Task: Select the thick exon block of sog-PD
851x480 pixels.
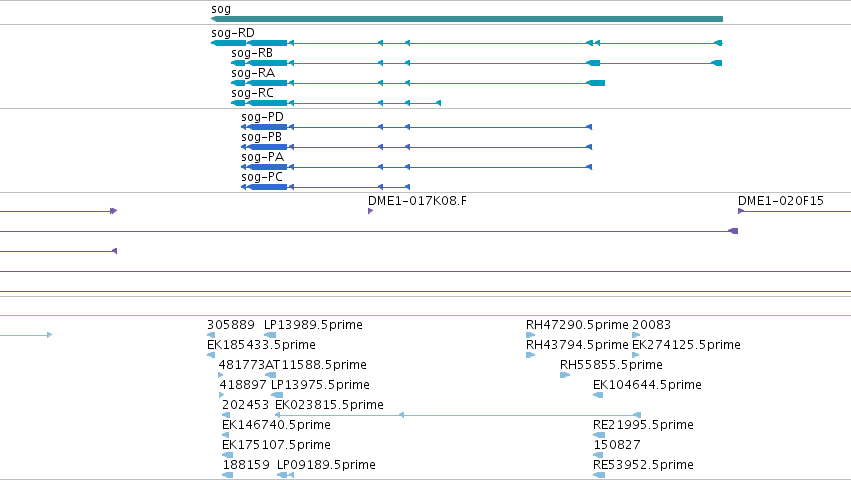Action: click(x=268, y=127)
